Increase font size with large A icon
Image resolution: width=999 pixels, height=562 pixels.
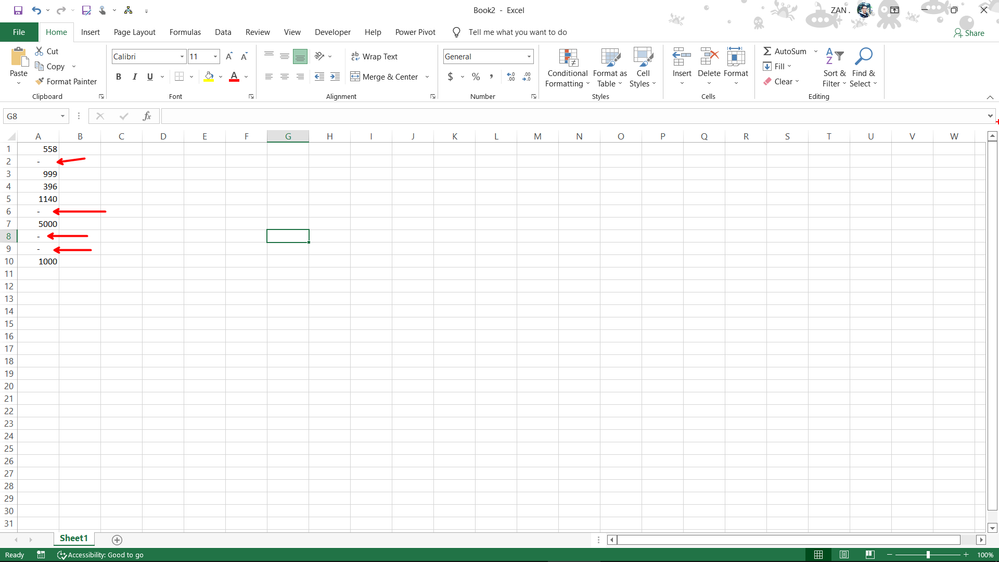(x=229, y=57)
